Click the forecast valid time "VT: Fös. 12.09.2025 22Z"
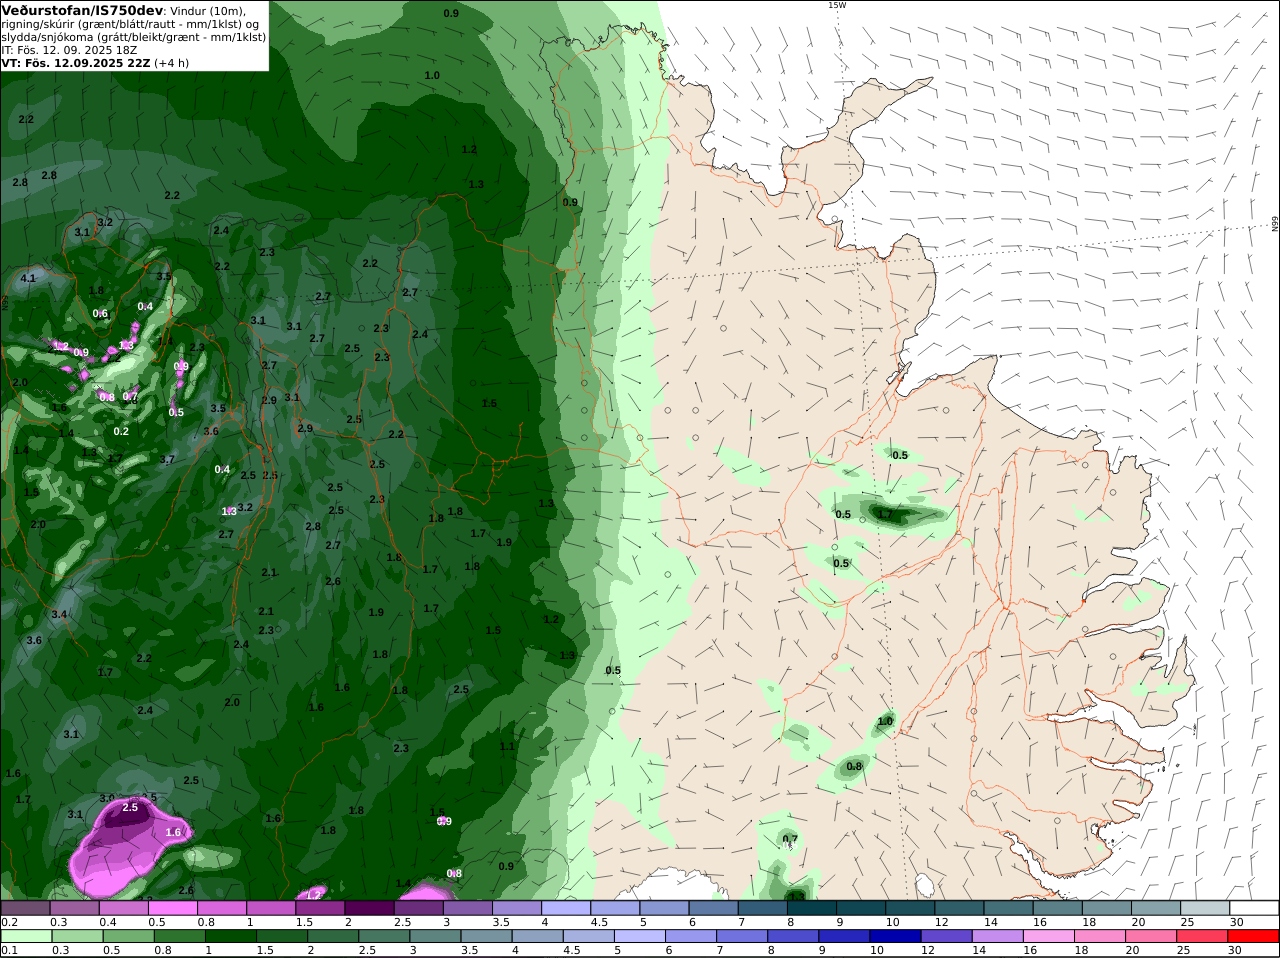1280x958 pixels. (76, 63)
